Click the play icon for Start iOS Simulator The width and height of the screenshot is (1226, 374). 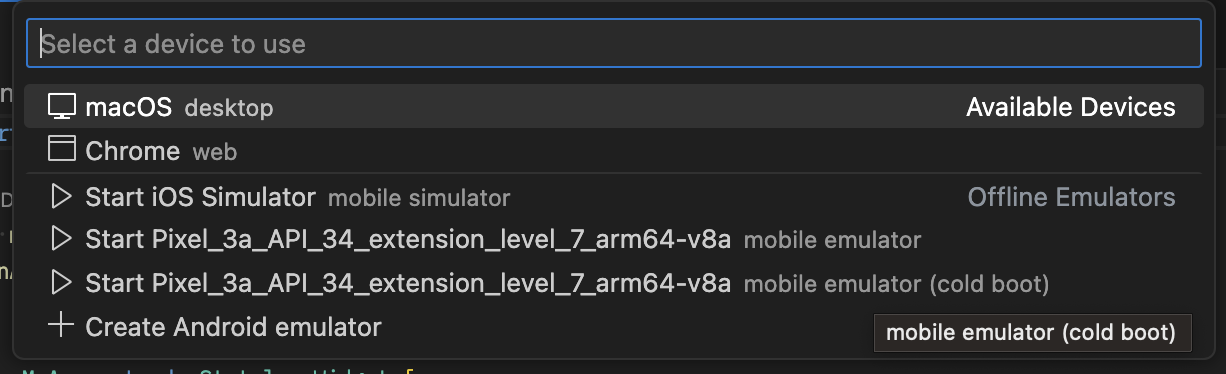(62, 197)
